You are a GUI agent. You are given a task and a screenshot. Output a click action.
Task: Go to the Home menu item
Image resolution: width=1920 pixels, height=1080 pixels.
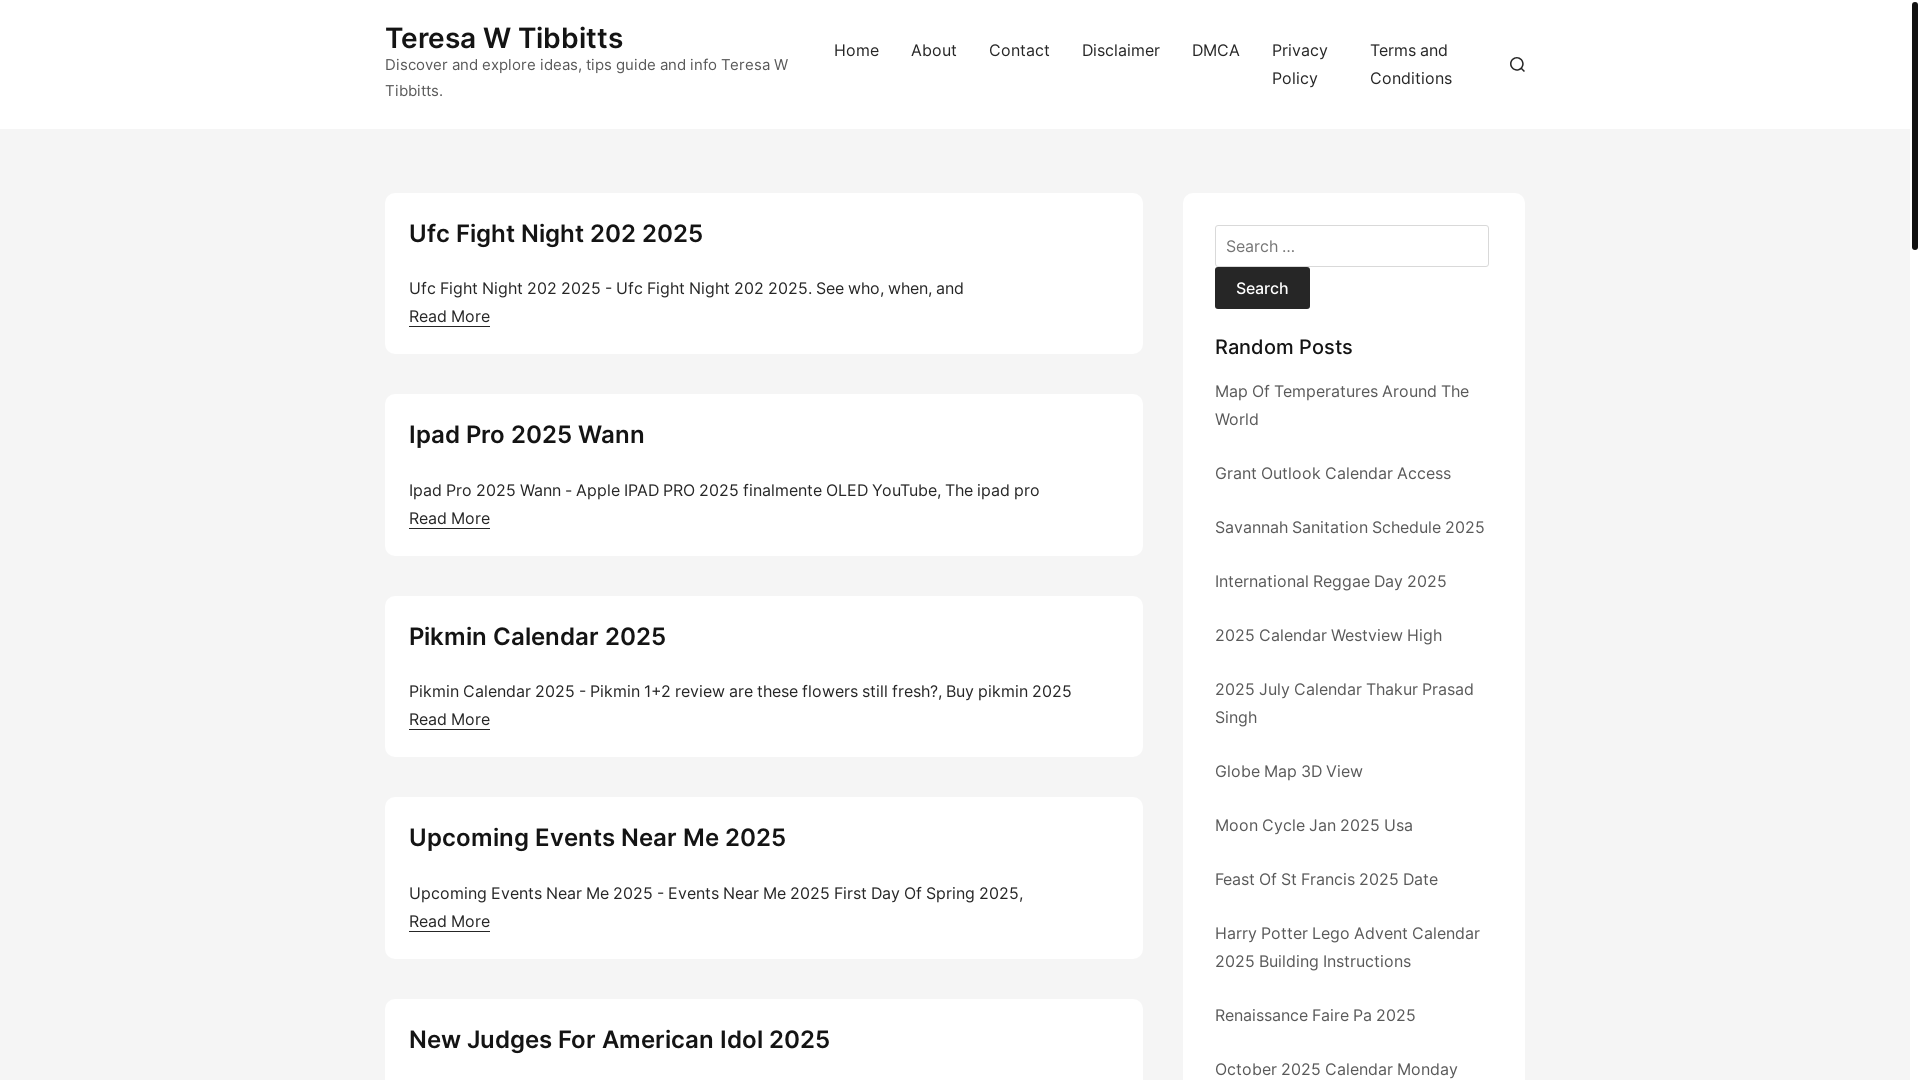coord(856,50)
